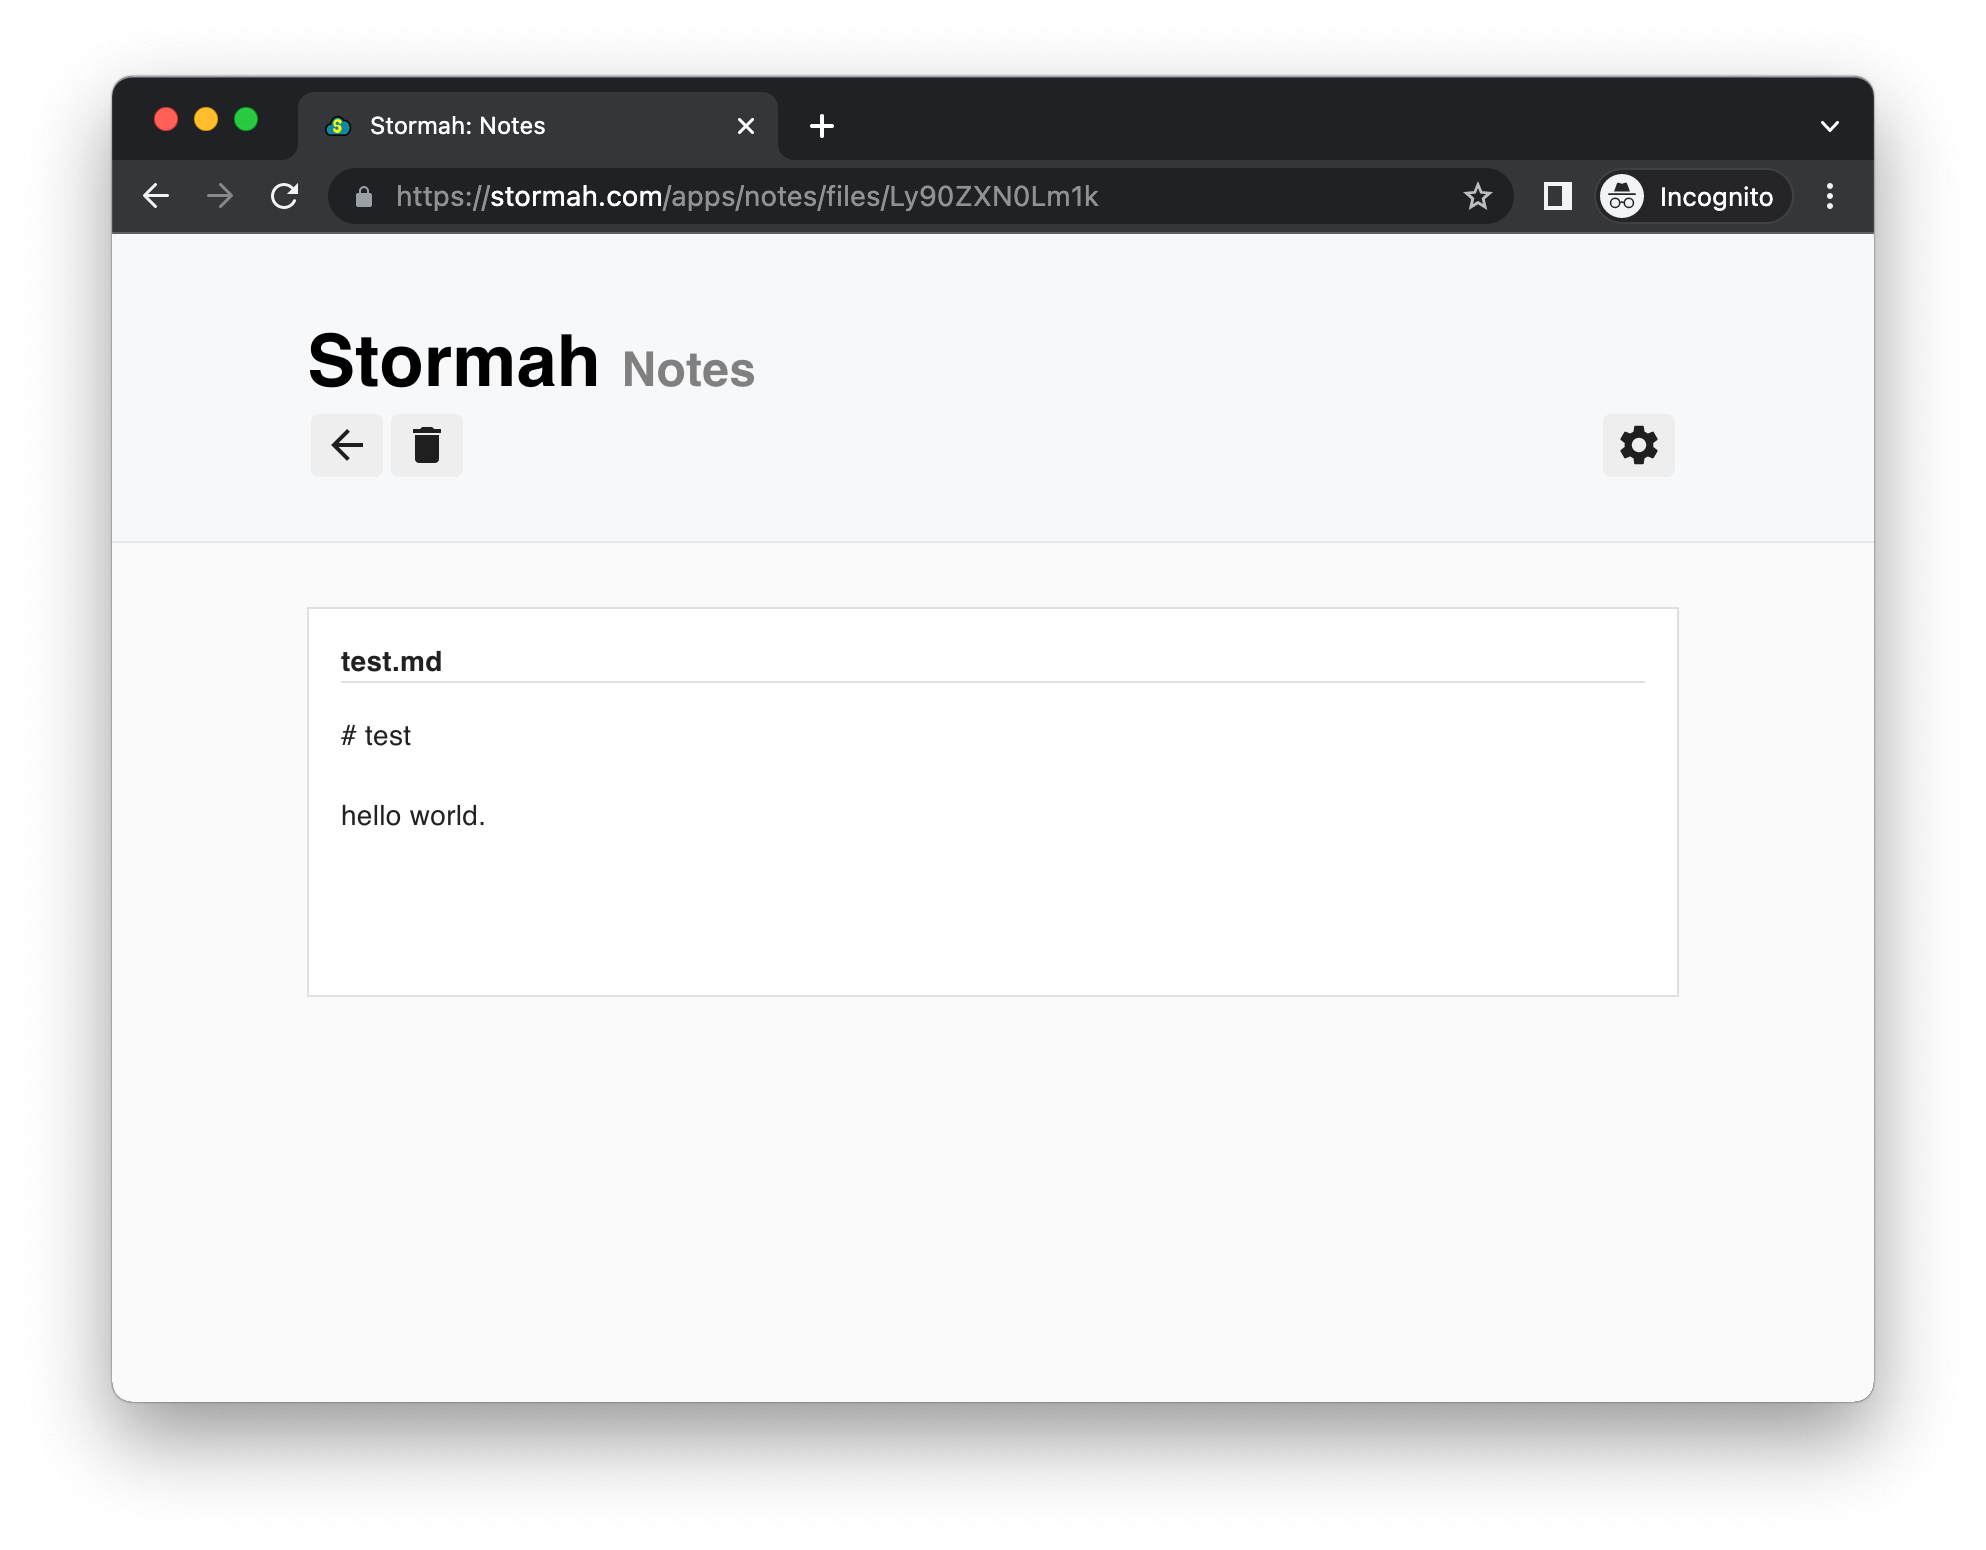Image resolution: width=1986 pixels, height=1550 pixels.
Task: Click the Incognito profile button
Action: 1692,196
